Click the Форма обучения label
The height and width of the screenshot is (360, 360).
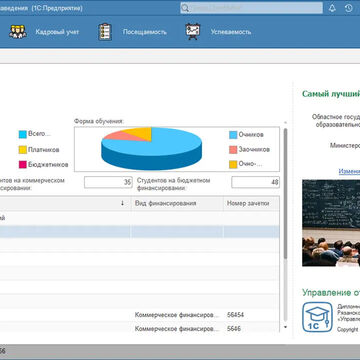coord(99,121)
